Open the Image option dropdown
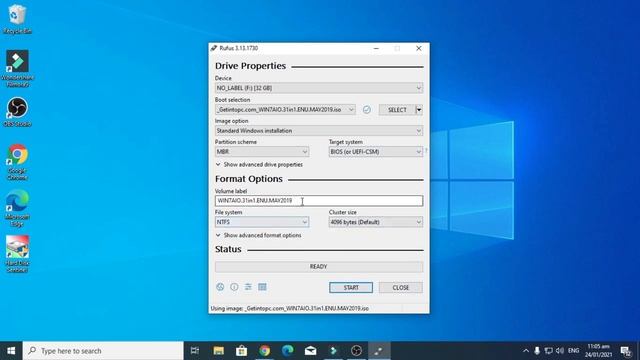This screenshot has height=360, width=640. [x=319, y=131]
